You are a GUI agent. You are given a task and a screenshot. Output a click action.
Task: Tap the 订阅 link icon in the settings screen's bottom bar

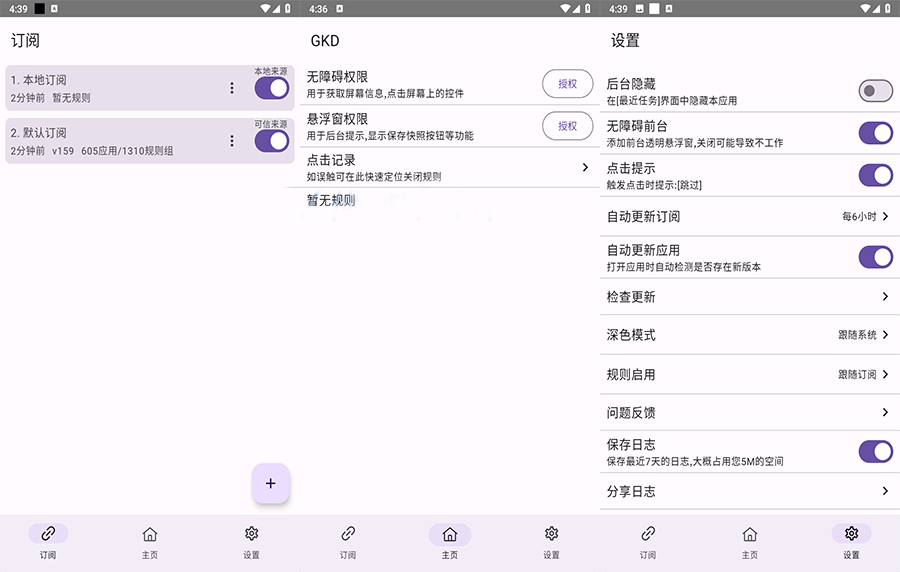pos(648,534)
